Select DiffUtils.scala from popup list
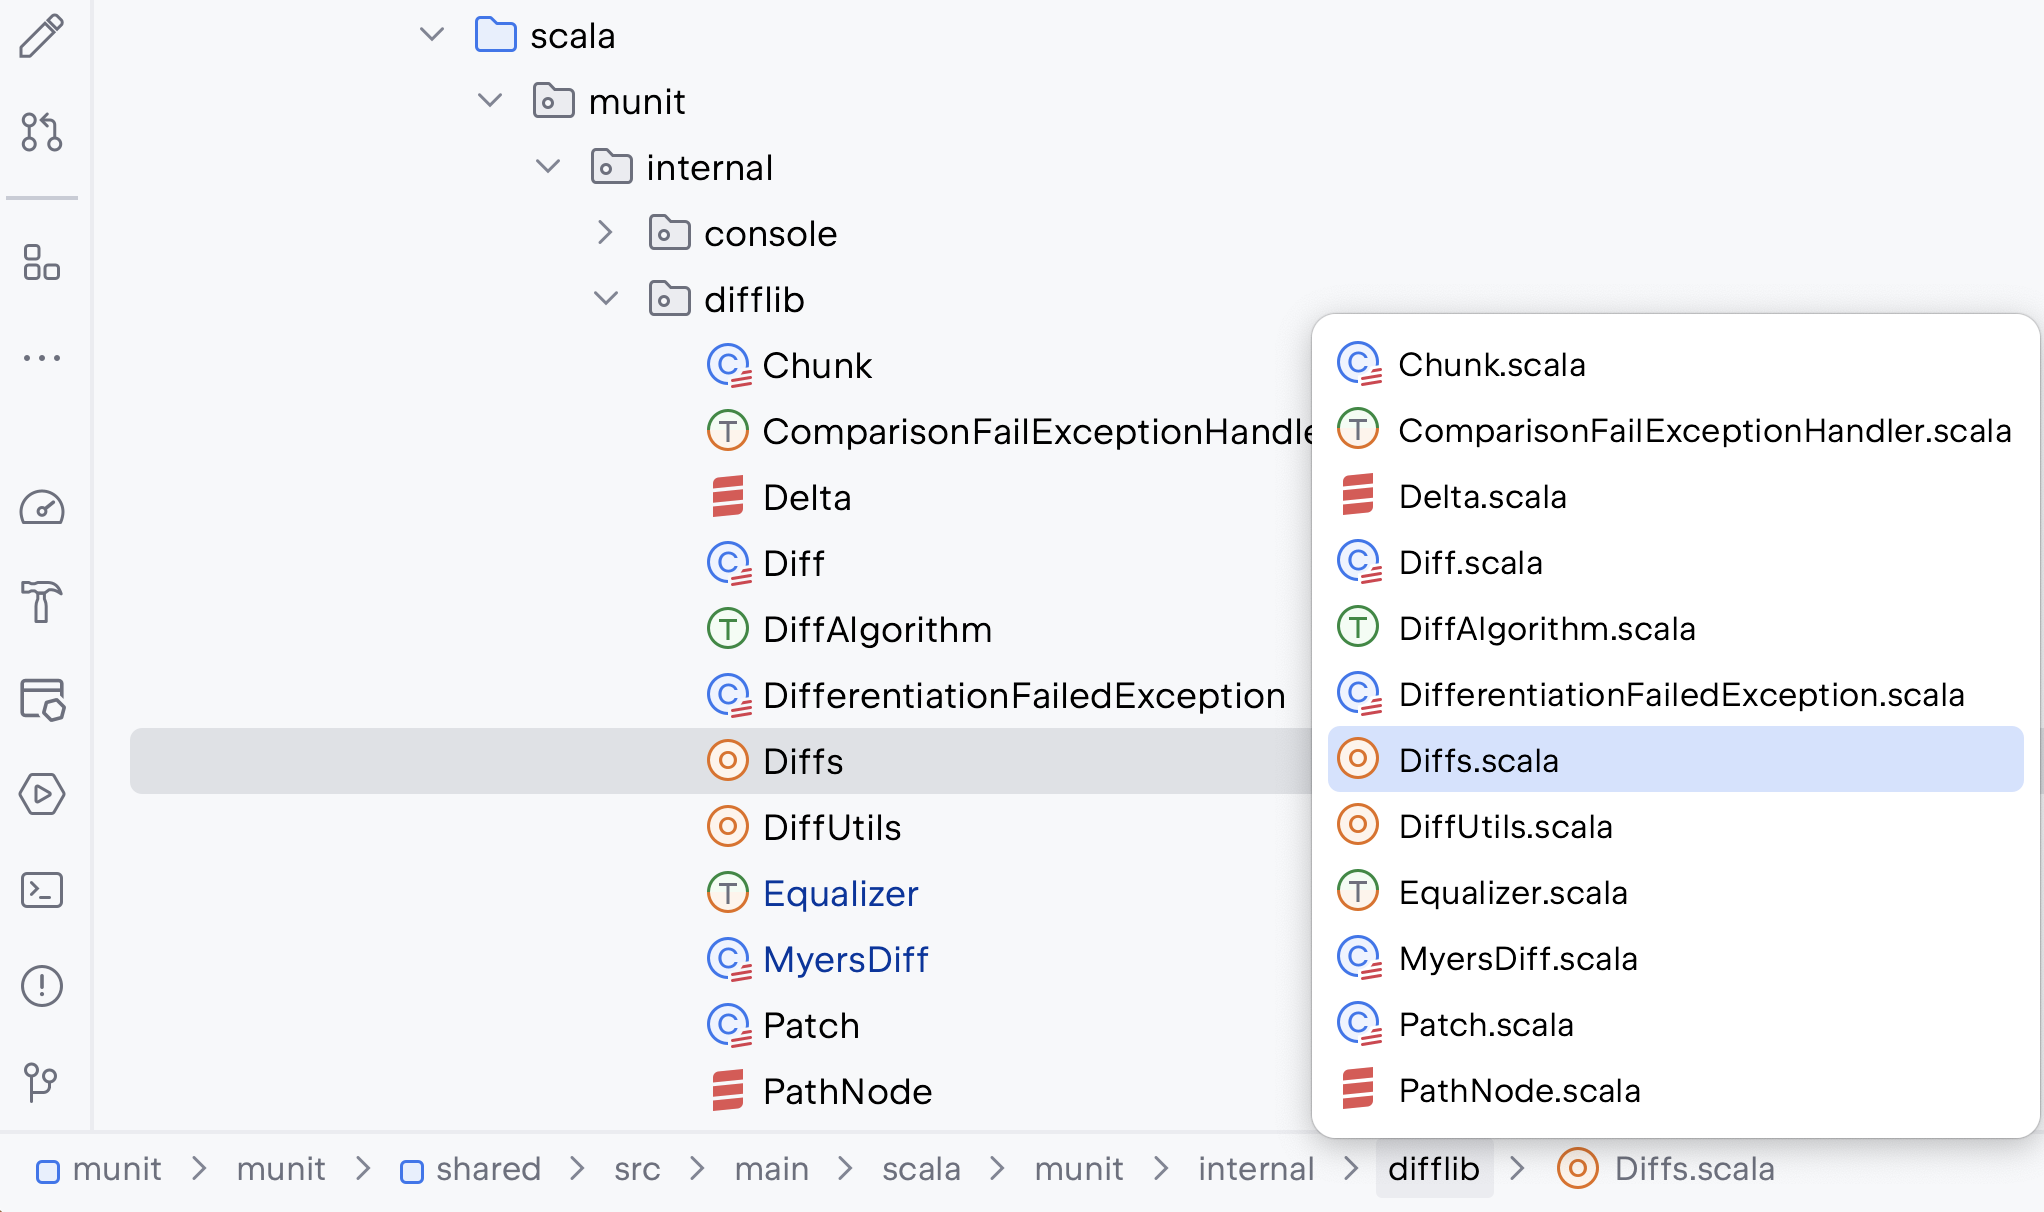The width and height of the screenshot is (2044, 1212). coord(1505,827)
